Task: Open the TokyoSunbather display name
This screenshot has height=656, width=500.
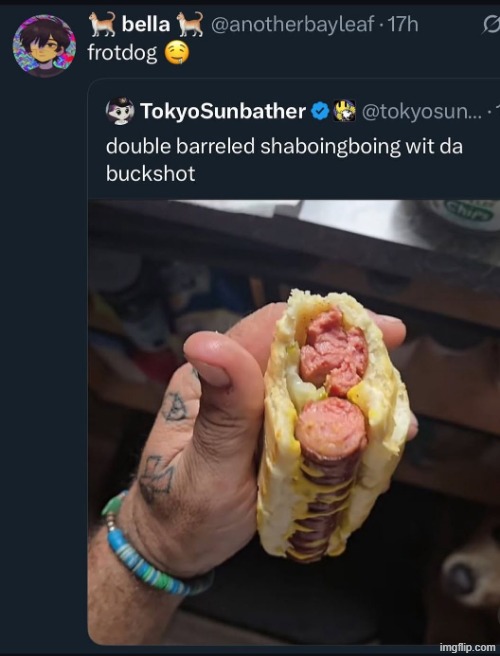Action: pos(223,111)
